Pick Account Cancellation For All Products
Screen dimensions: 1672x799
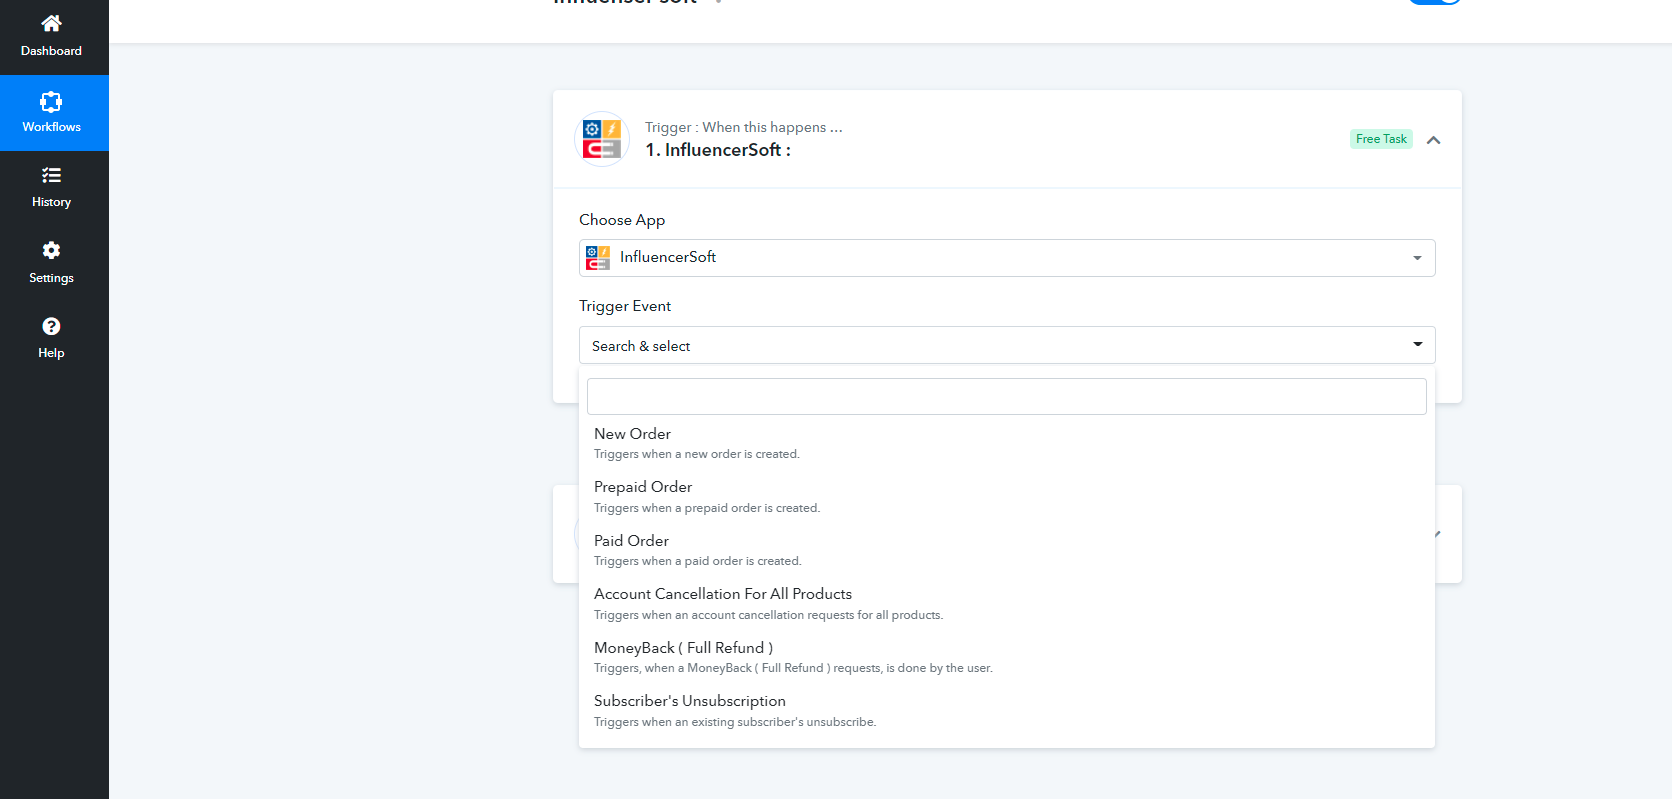pyautogui.click(x=1007, y=604)
